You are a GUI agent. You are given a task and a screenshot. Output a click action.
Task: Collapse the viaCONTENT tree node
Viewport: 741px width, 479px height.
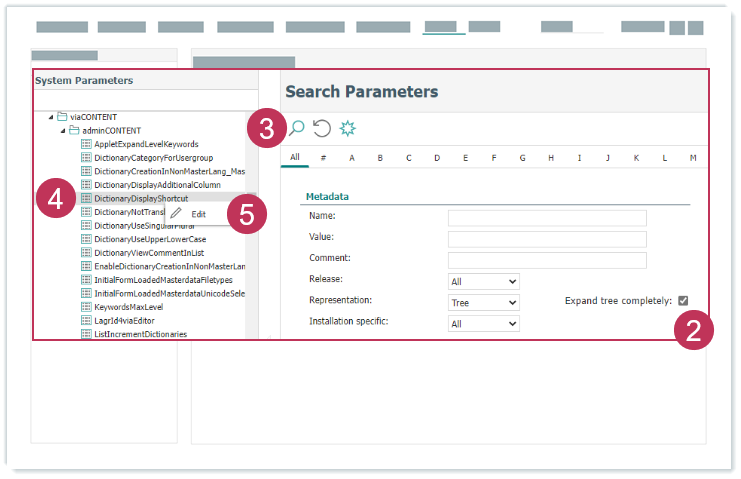(50, 117)
